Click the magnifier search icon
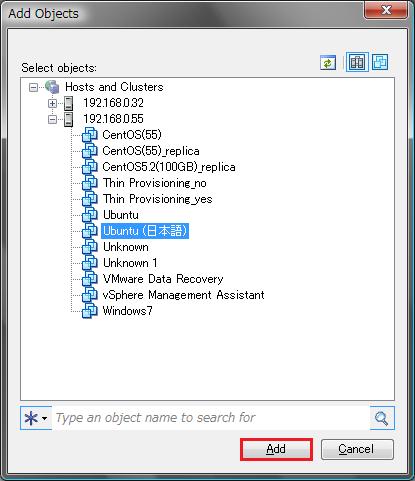The image size is (415, 481). [382, 418]
